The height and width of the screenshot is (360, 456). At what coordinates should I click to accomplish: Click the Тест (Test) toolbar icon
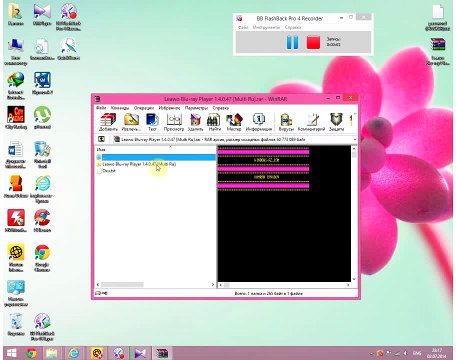point(152,122)
